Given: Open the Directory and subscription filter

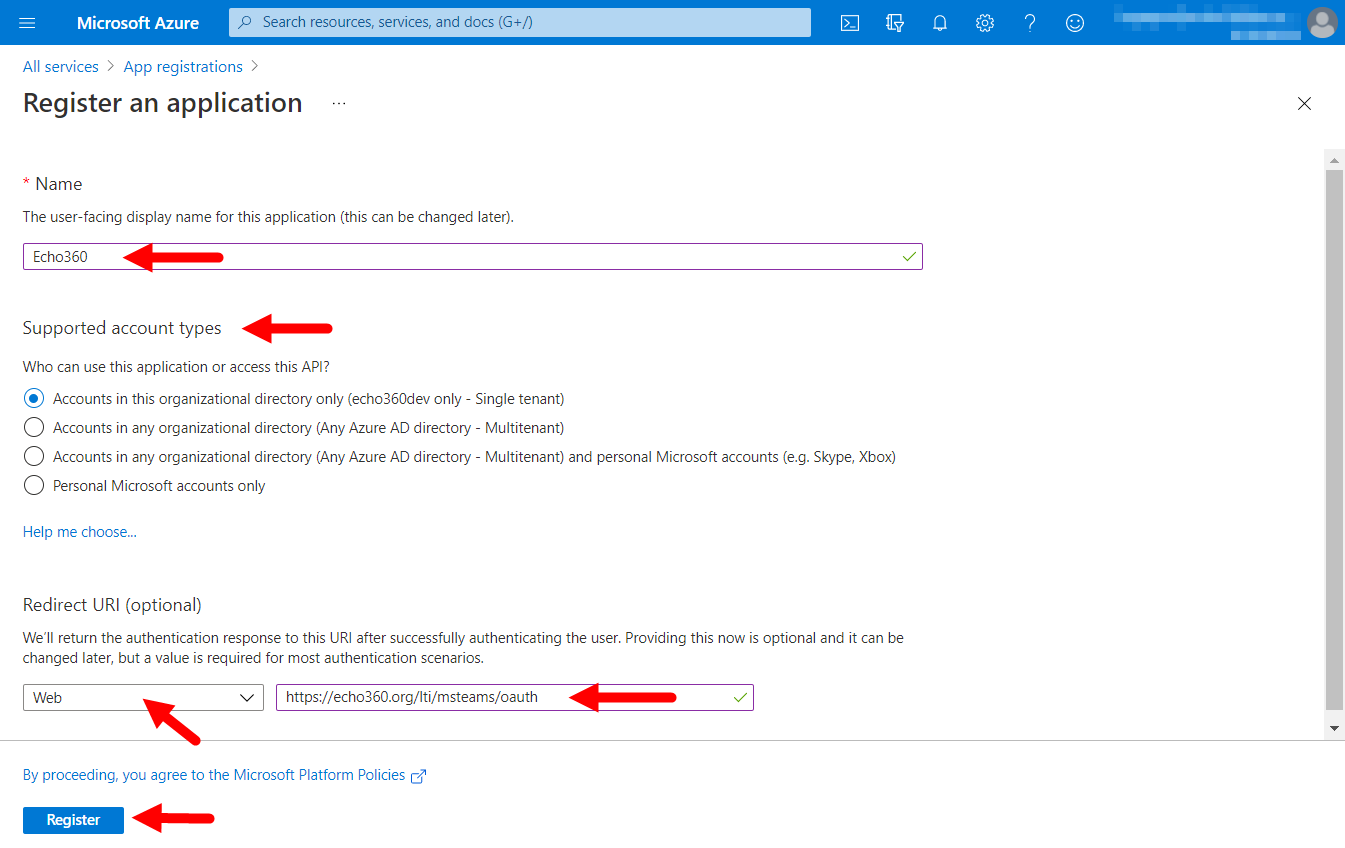Looking at the screenshot, I should (895, 22).
